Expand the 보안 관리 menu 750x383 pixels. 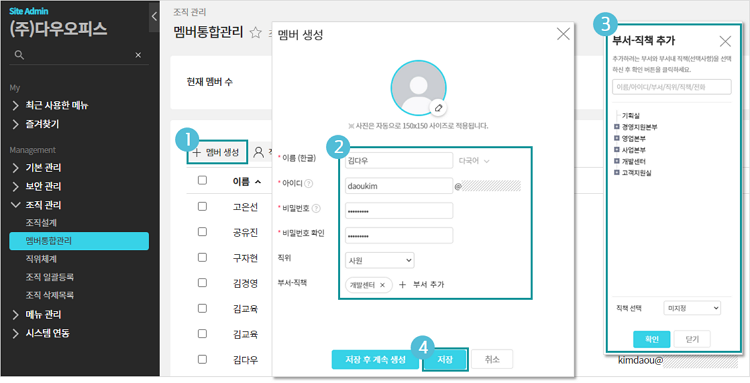click(43, 186)
